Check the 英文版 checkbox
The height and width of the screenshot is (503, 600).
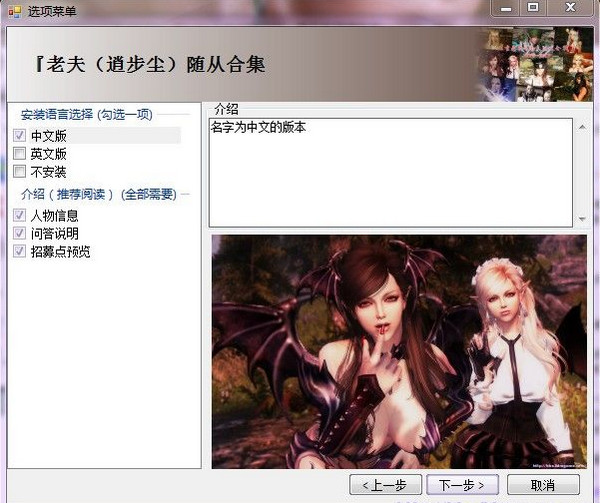click(20, 153)
